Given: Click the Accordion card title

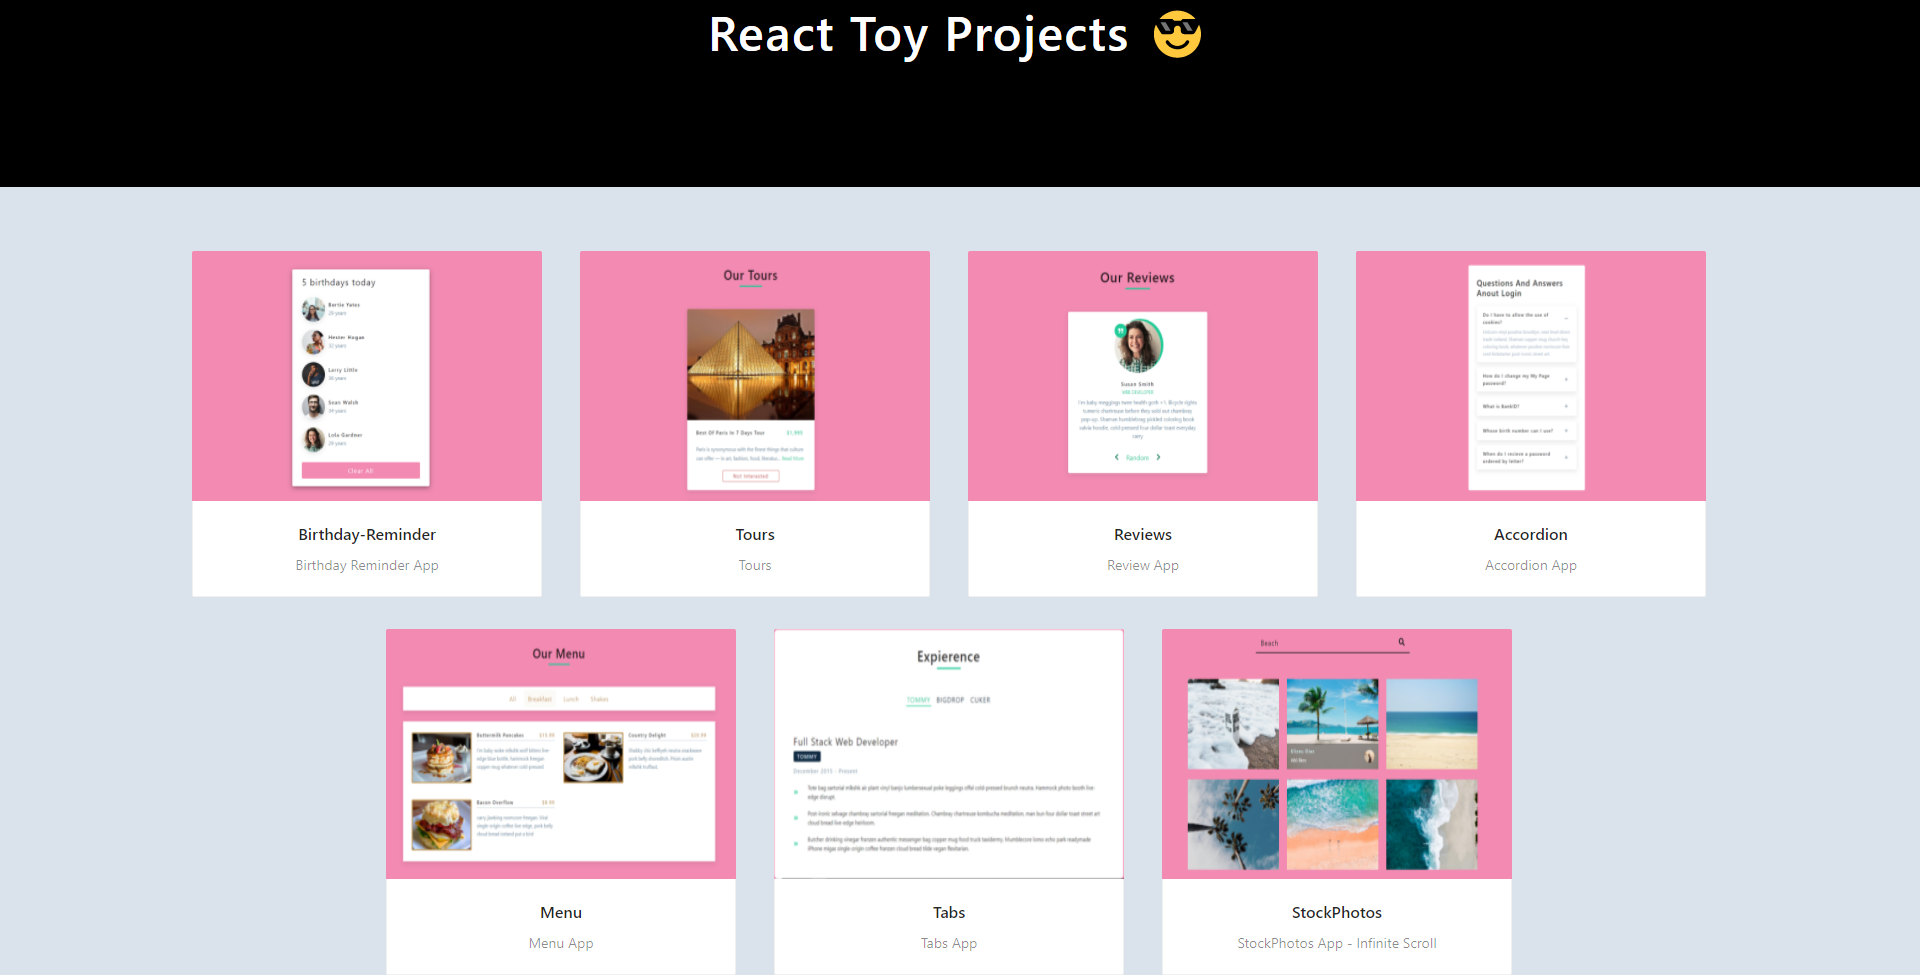Looking at the screenshot, I should [x=1531, y=535].
